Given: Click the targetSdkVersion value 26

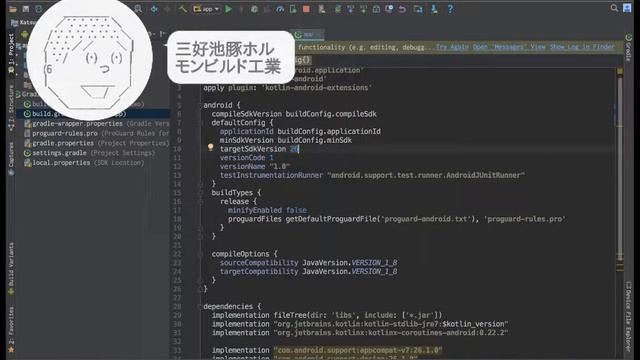Looking at the screenshot, I should pos(294,149).
